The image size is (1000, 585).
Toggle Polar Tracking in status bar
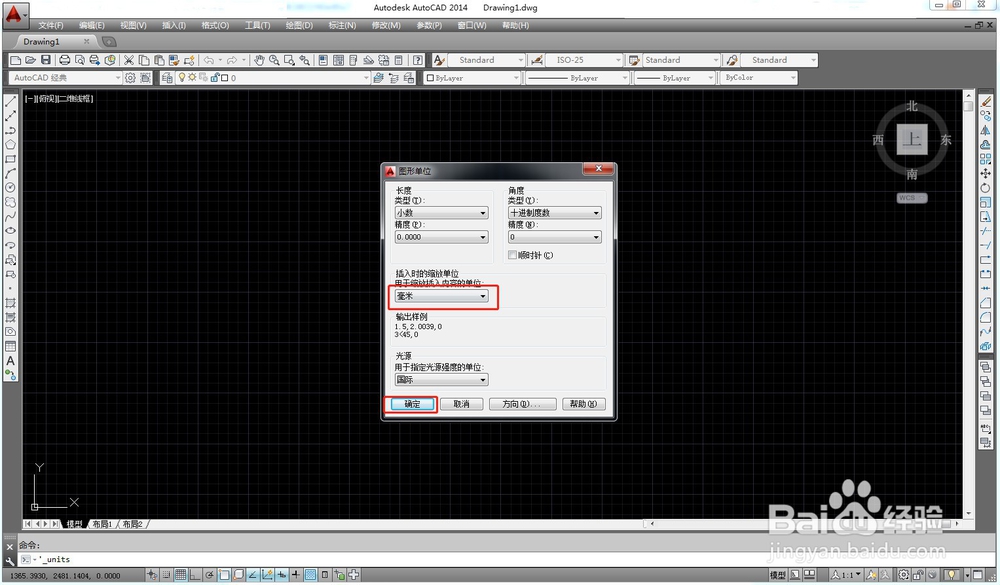pos(209,575)
